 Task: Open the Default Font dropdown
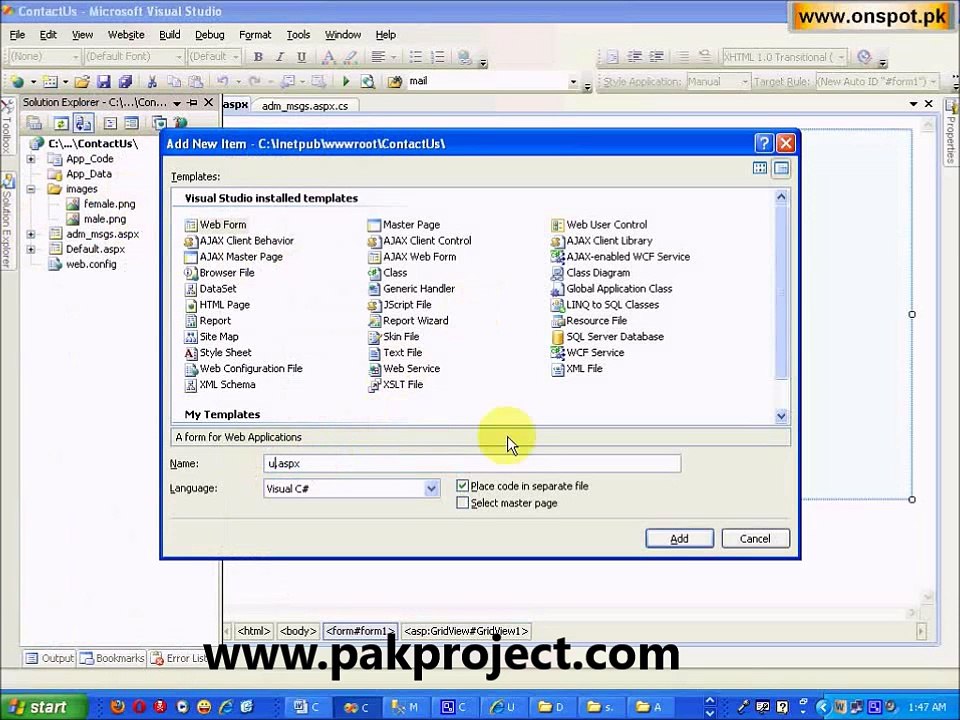pyautogui.click(x=179, y=57)
